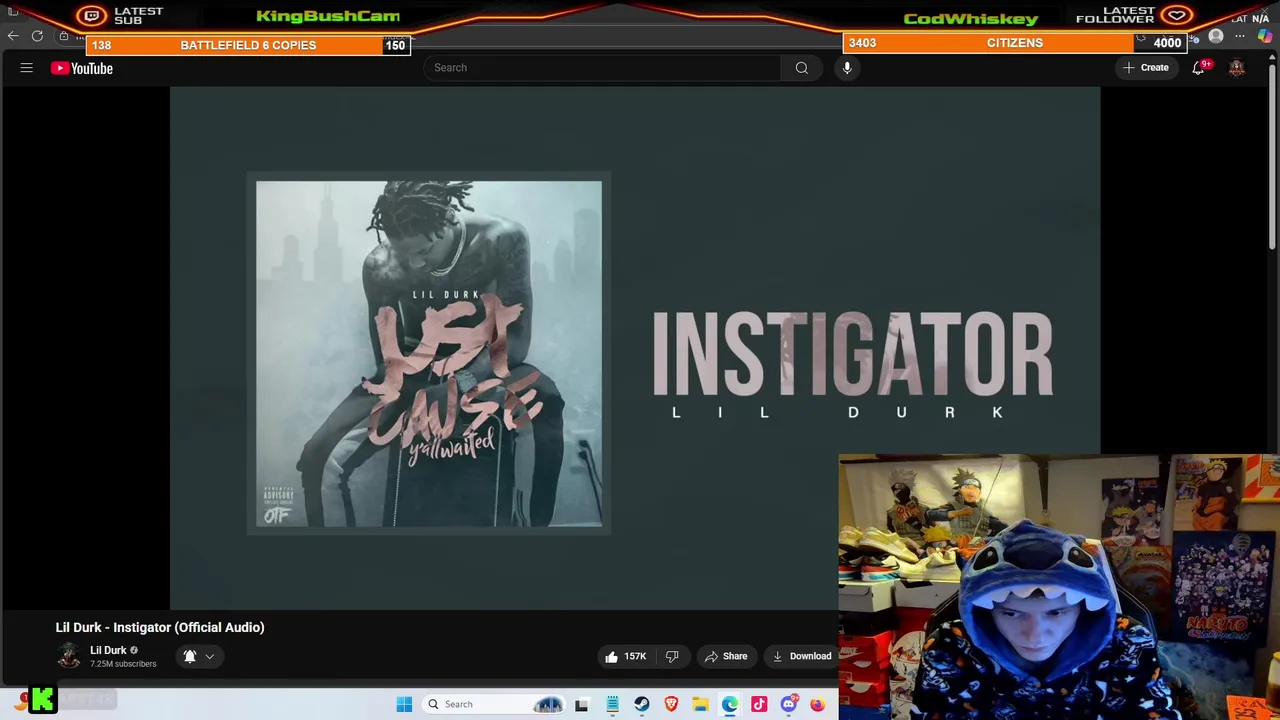Reload the browser page
Viewport: 1280px width, 720px height.
37,36
